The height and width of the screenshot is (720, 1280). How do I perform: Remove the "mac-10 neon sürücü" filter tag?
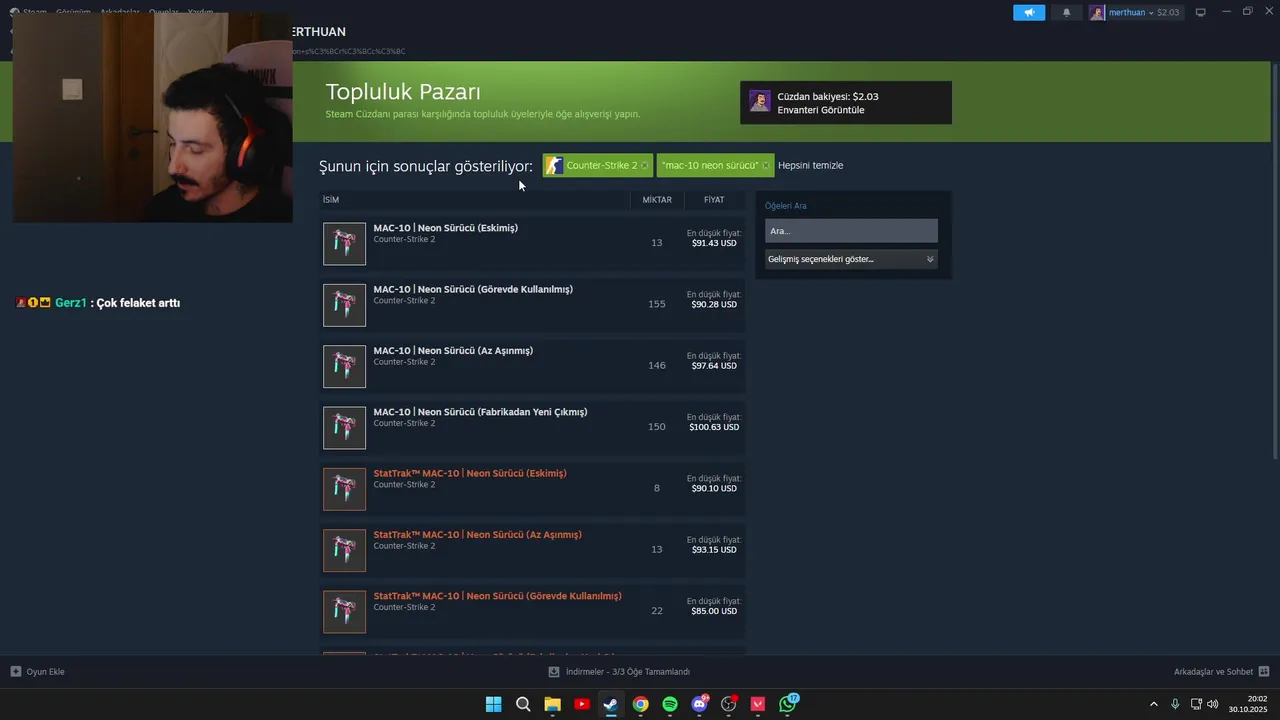tap(766, 165)
